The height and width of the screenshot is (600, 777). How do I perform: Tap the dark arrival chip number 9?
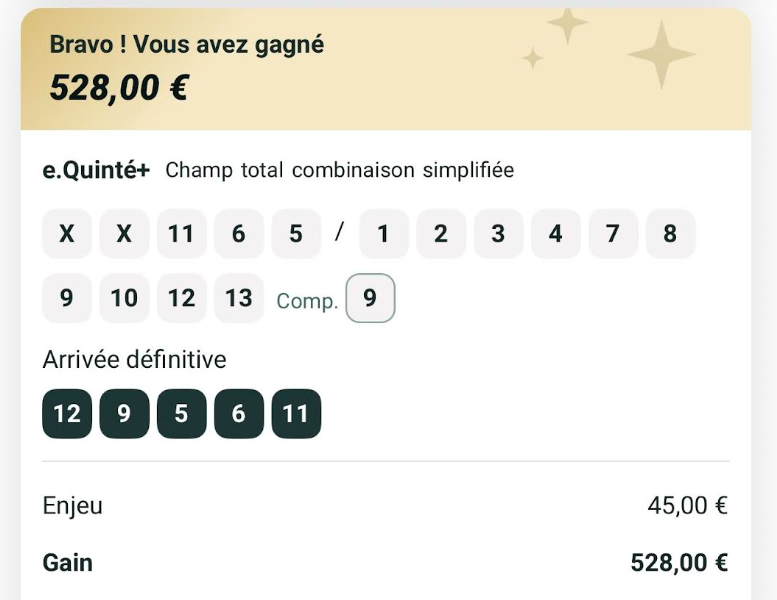pyautogui.click(x=124, y=413)
